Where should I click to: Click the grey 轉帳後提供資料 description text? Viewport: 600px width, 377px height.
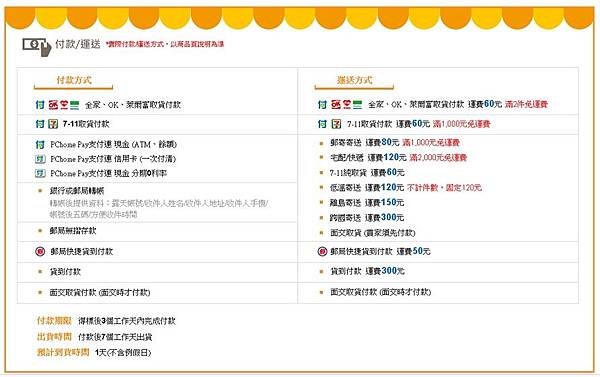click(159, 209)
